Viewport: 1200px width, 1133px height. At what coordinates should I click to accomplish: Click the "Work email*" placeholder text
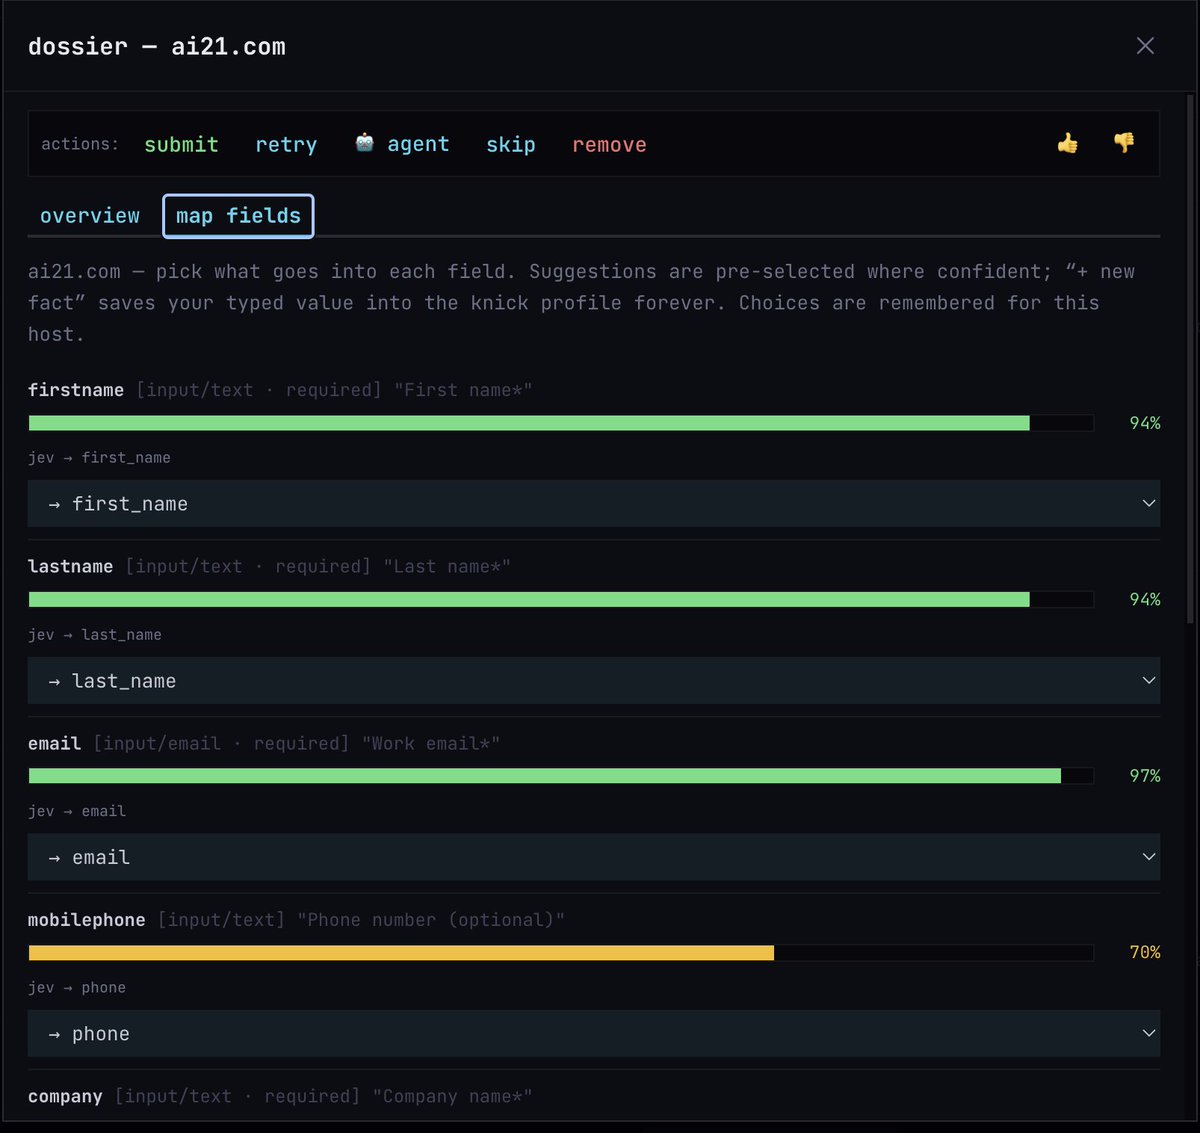point(431,743)
